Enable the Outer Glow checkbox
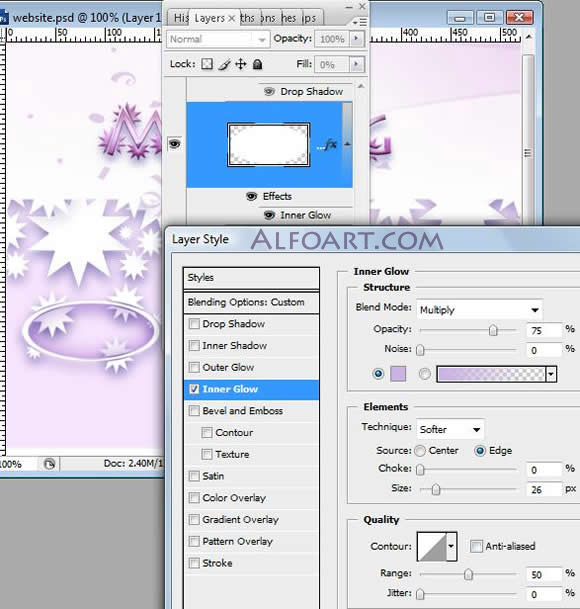Image resolution: width=580 pixels, height=609 pixels. [194, 367]
